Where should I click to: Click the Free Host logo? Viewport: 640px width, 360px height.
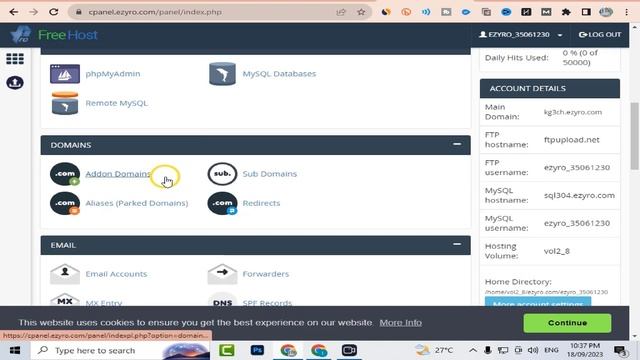54,35
